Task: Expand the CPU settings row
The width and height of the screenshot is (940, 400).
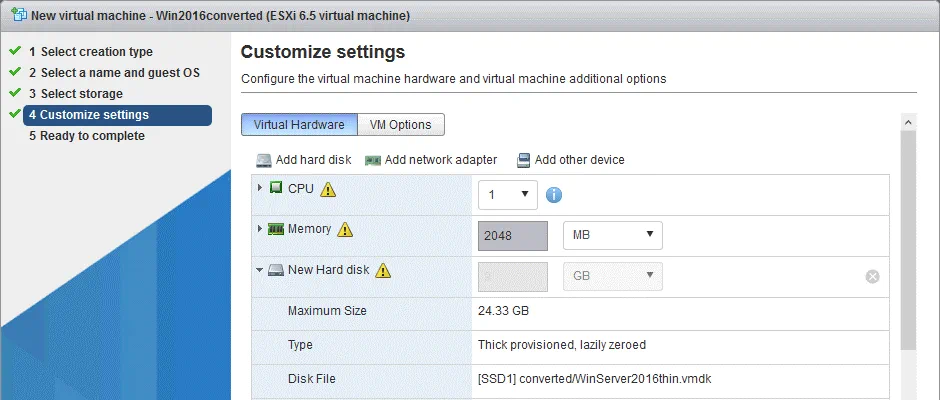Action: (260, 188)
